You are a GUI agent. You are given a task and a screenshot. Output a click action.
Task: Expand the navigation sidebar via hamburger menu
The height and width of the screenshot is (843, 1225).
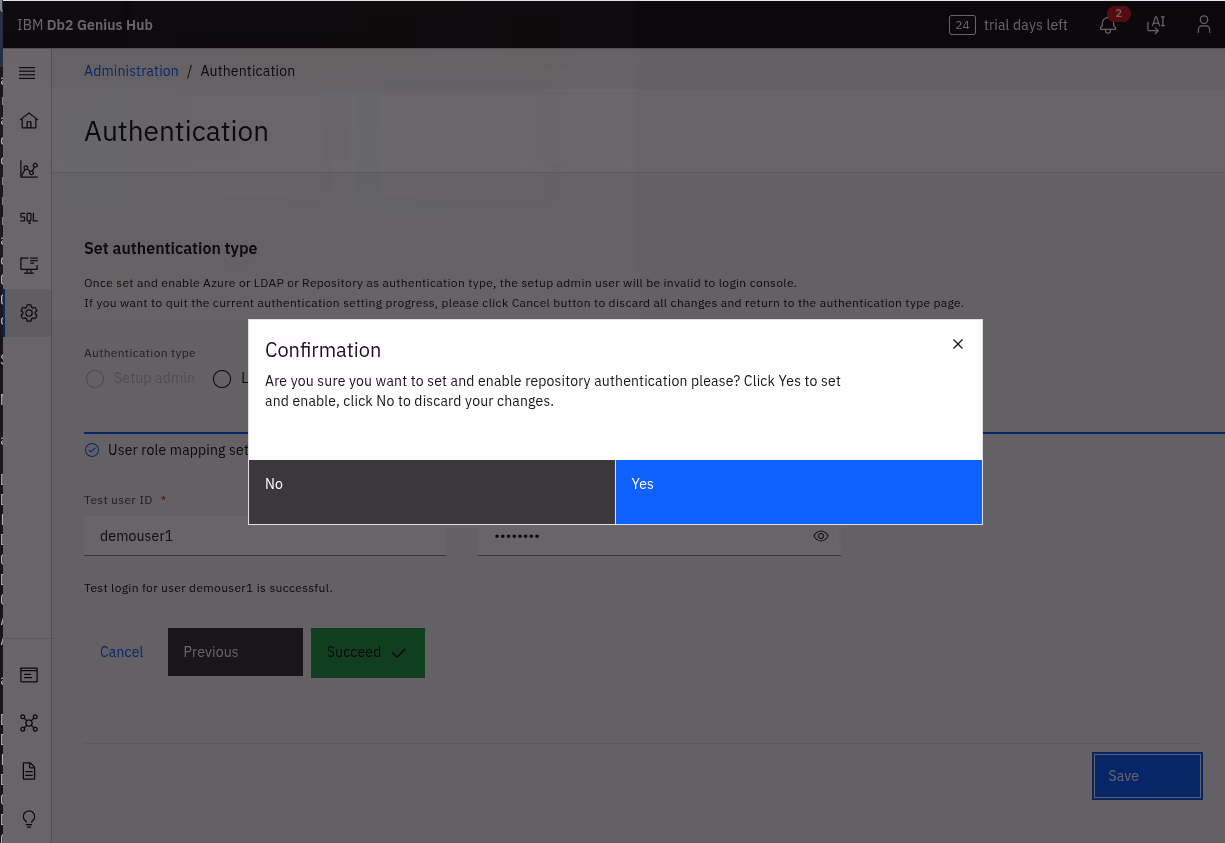coord(27,72)
